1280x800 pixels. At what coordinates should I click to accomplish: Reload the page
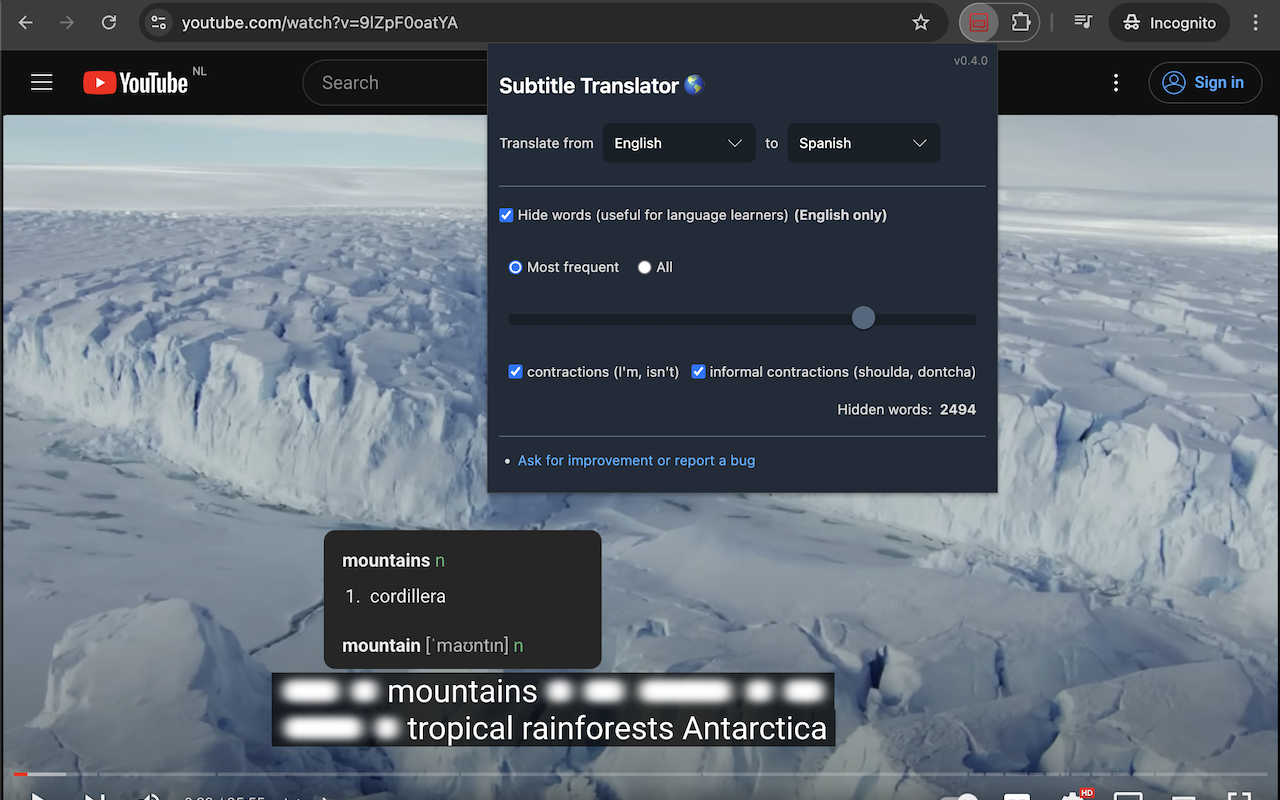(109, 23)
